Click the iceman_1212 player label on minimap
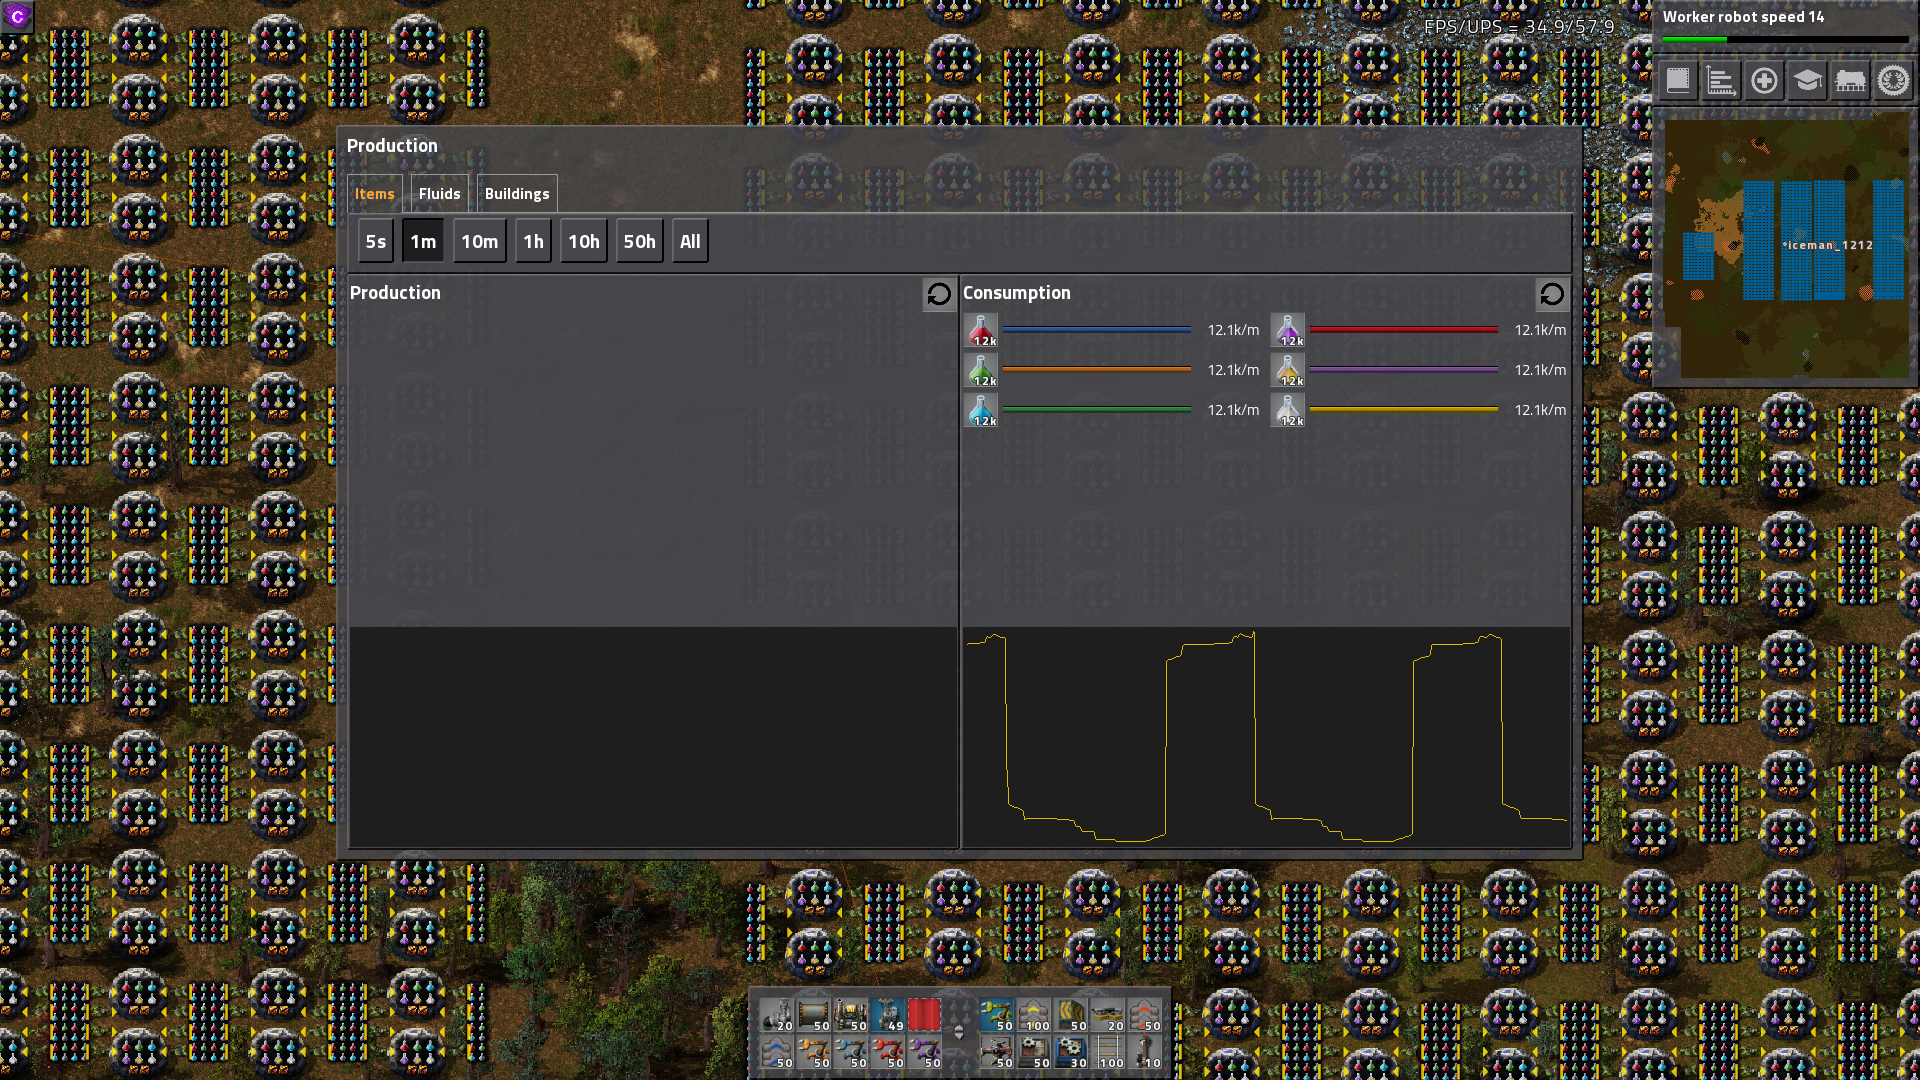 point(1828,245)
